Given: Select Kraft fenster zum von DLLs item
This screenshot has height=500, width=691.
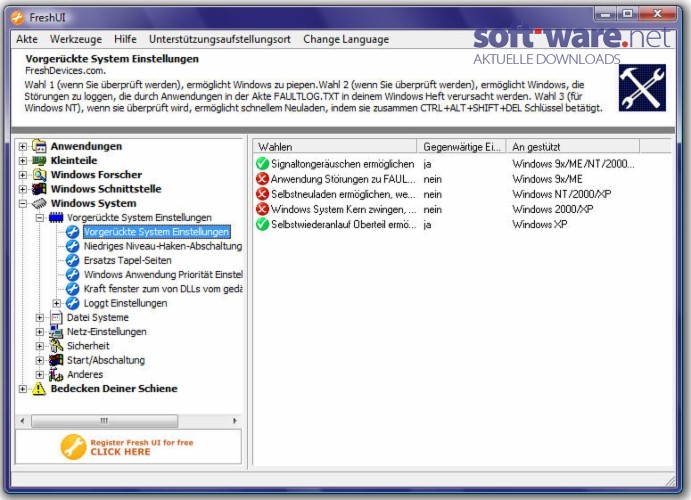Looking at the screenshot, I should click(x=163, y=289).
